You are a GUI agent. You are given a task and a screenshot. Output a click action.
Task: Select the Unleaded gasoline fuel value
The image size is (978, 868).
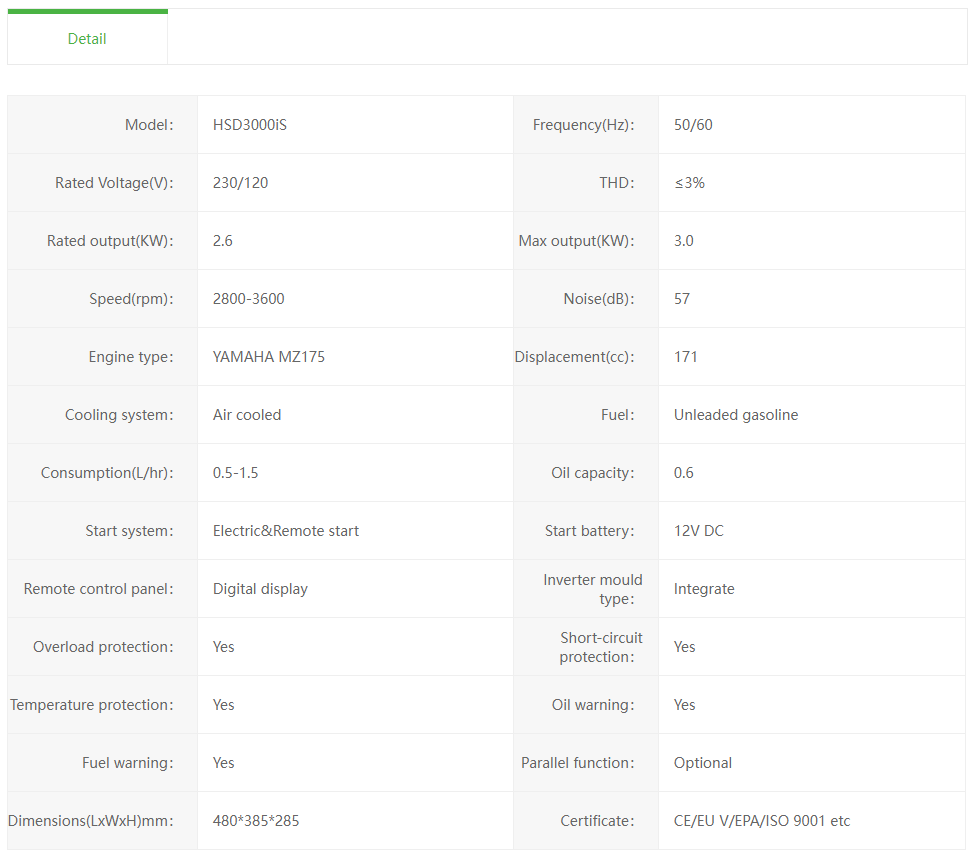[736, 415]
